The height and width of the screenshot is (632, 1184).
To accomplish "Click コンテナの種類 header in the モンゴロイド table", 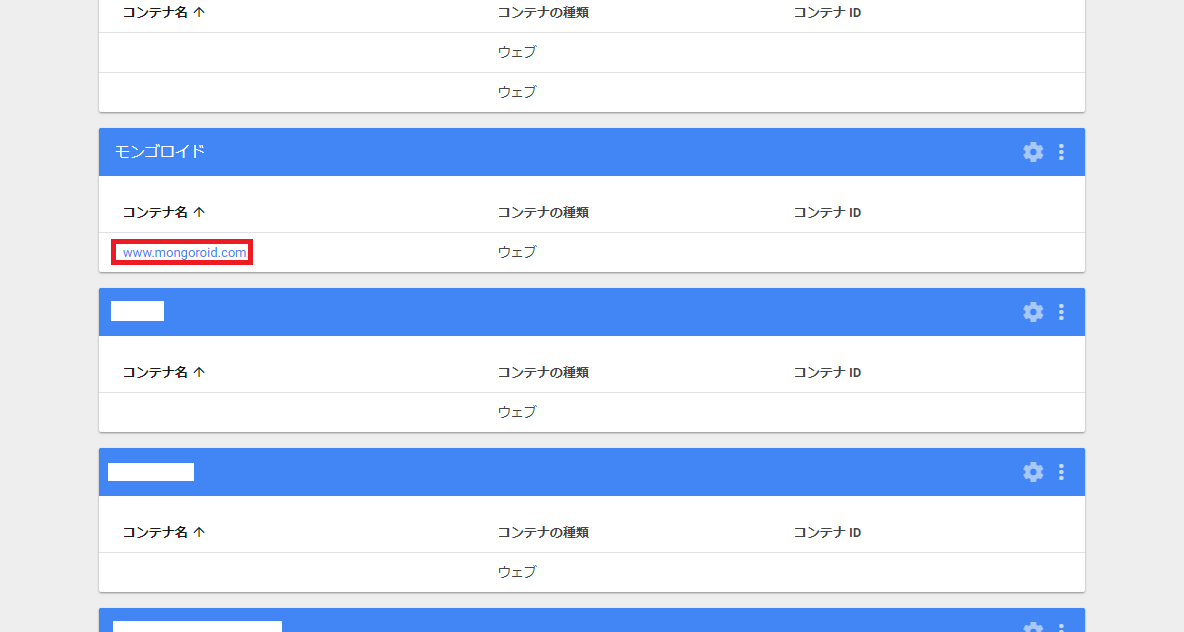I will [543, 212].
